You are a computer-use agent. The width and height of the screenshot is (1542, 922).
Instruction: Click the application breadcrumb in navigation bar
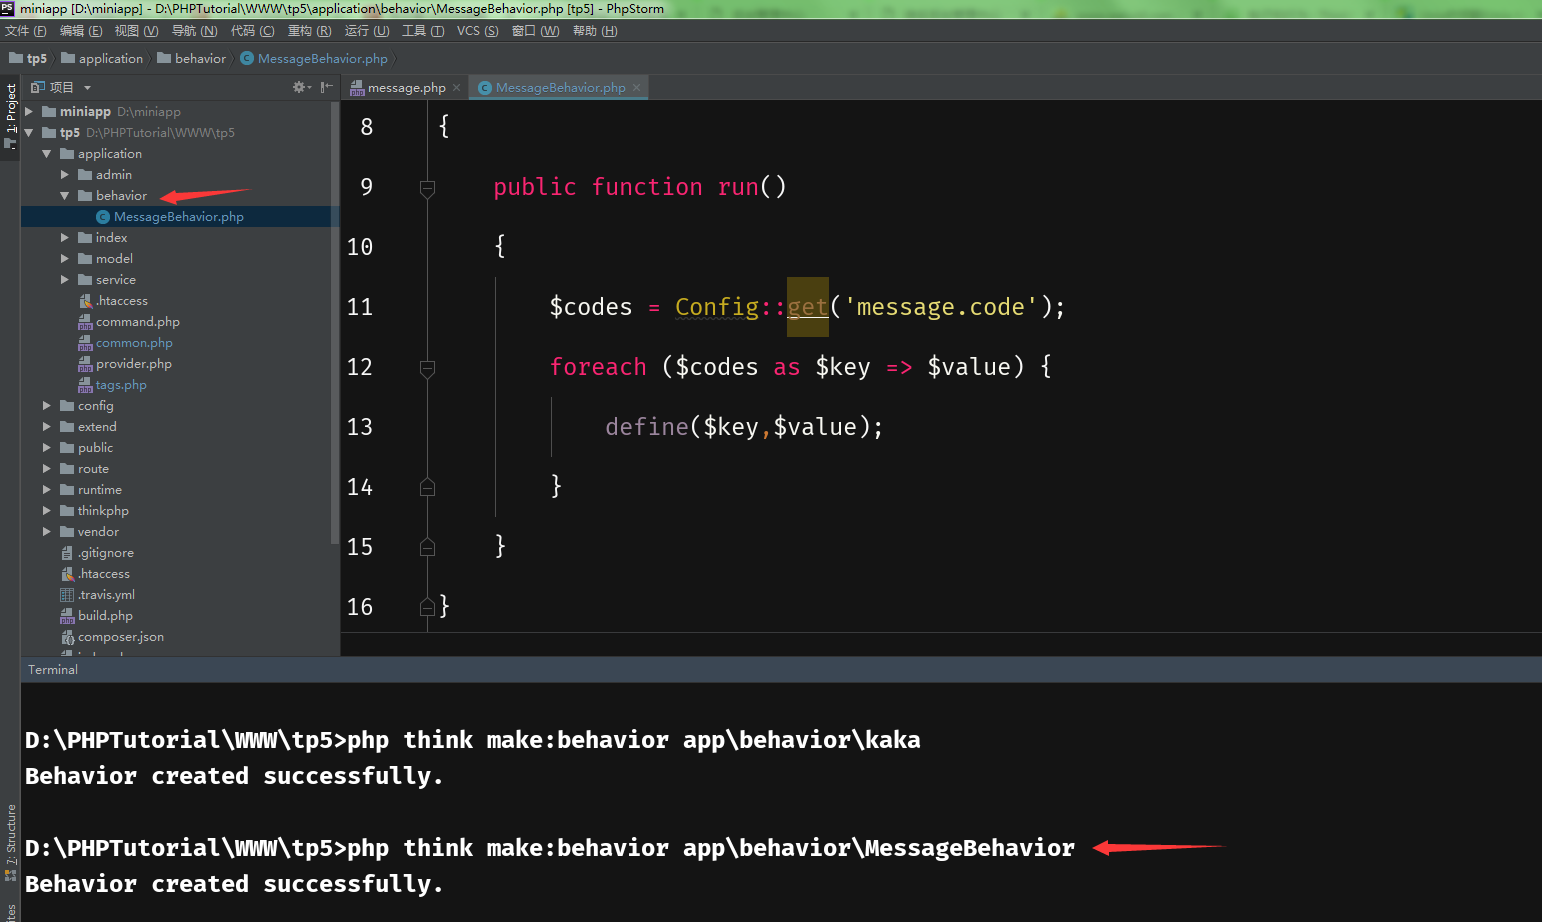pyautogui.click(x=102, y=58)
